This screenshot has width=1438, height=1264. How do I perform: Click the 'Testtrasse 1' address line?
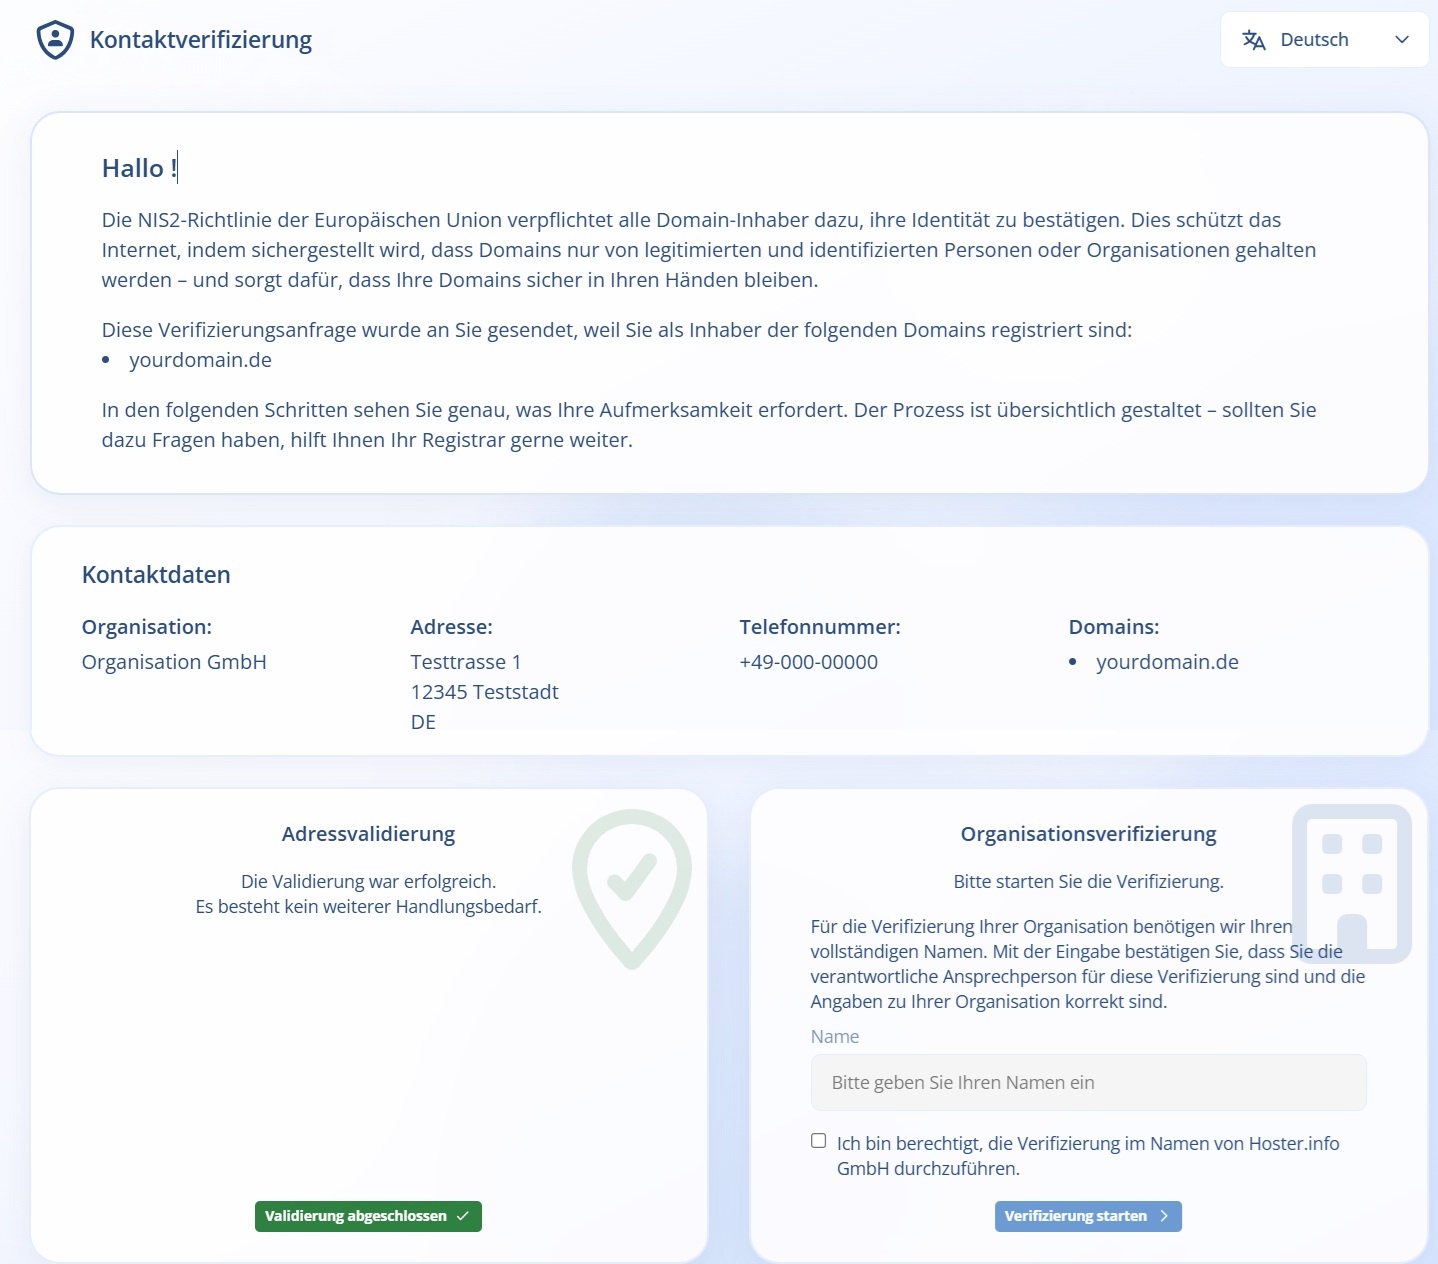pyautogui.click(x=466, y=662)
